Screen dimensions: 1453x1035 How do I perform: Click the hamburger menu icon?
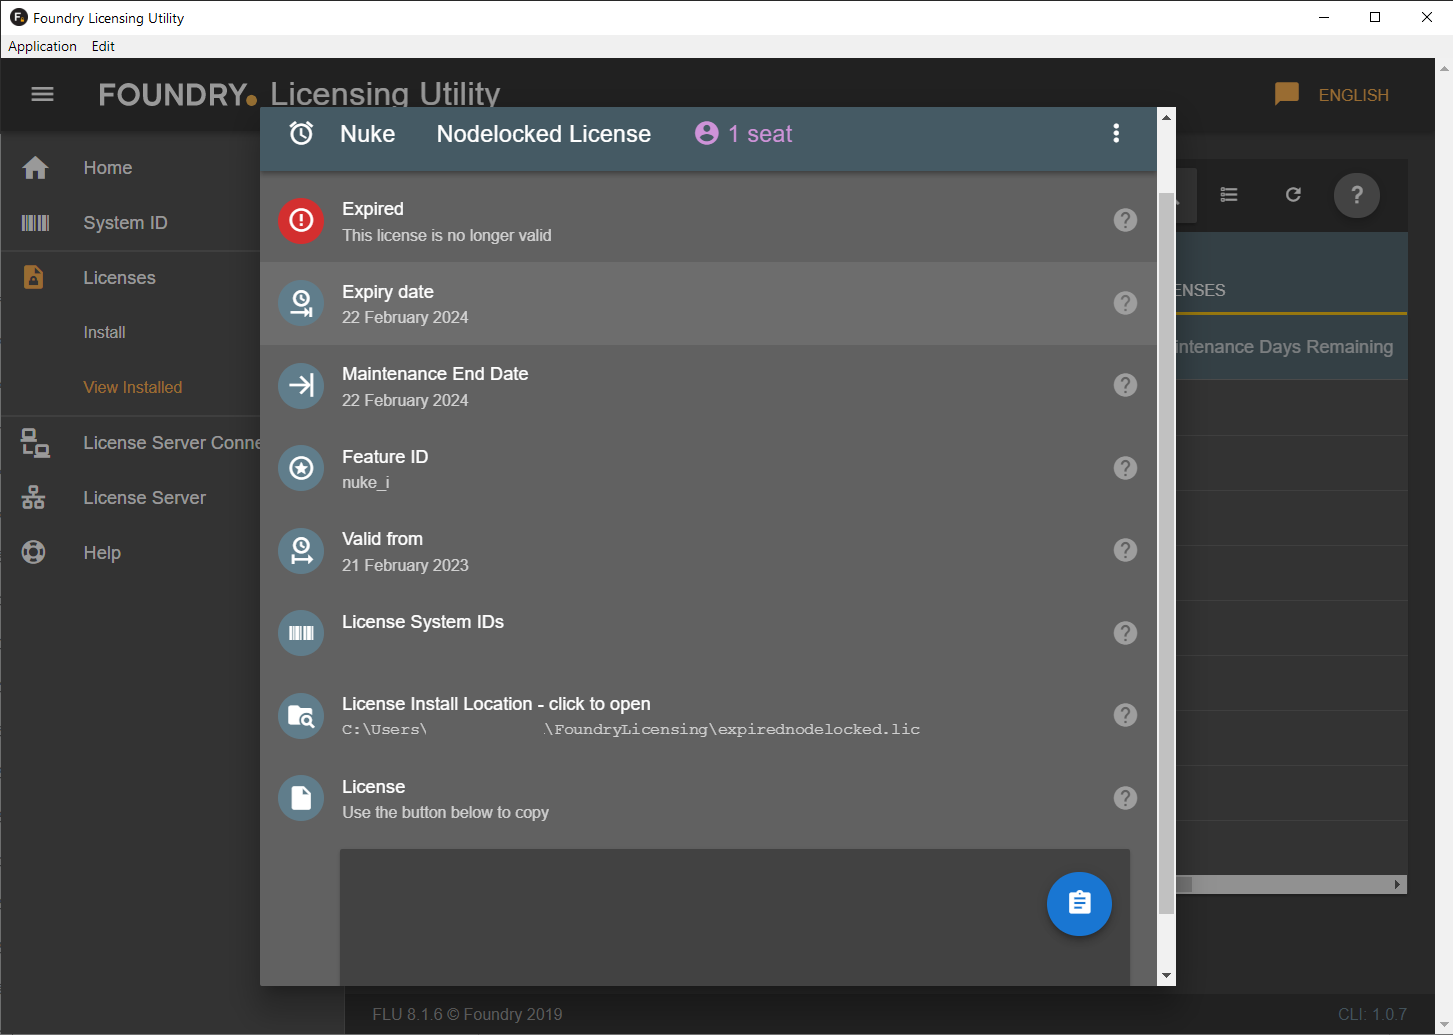tap(42, 94)
